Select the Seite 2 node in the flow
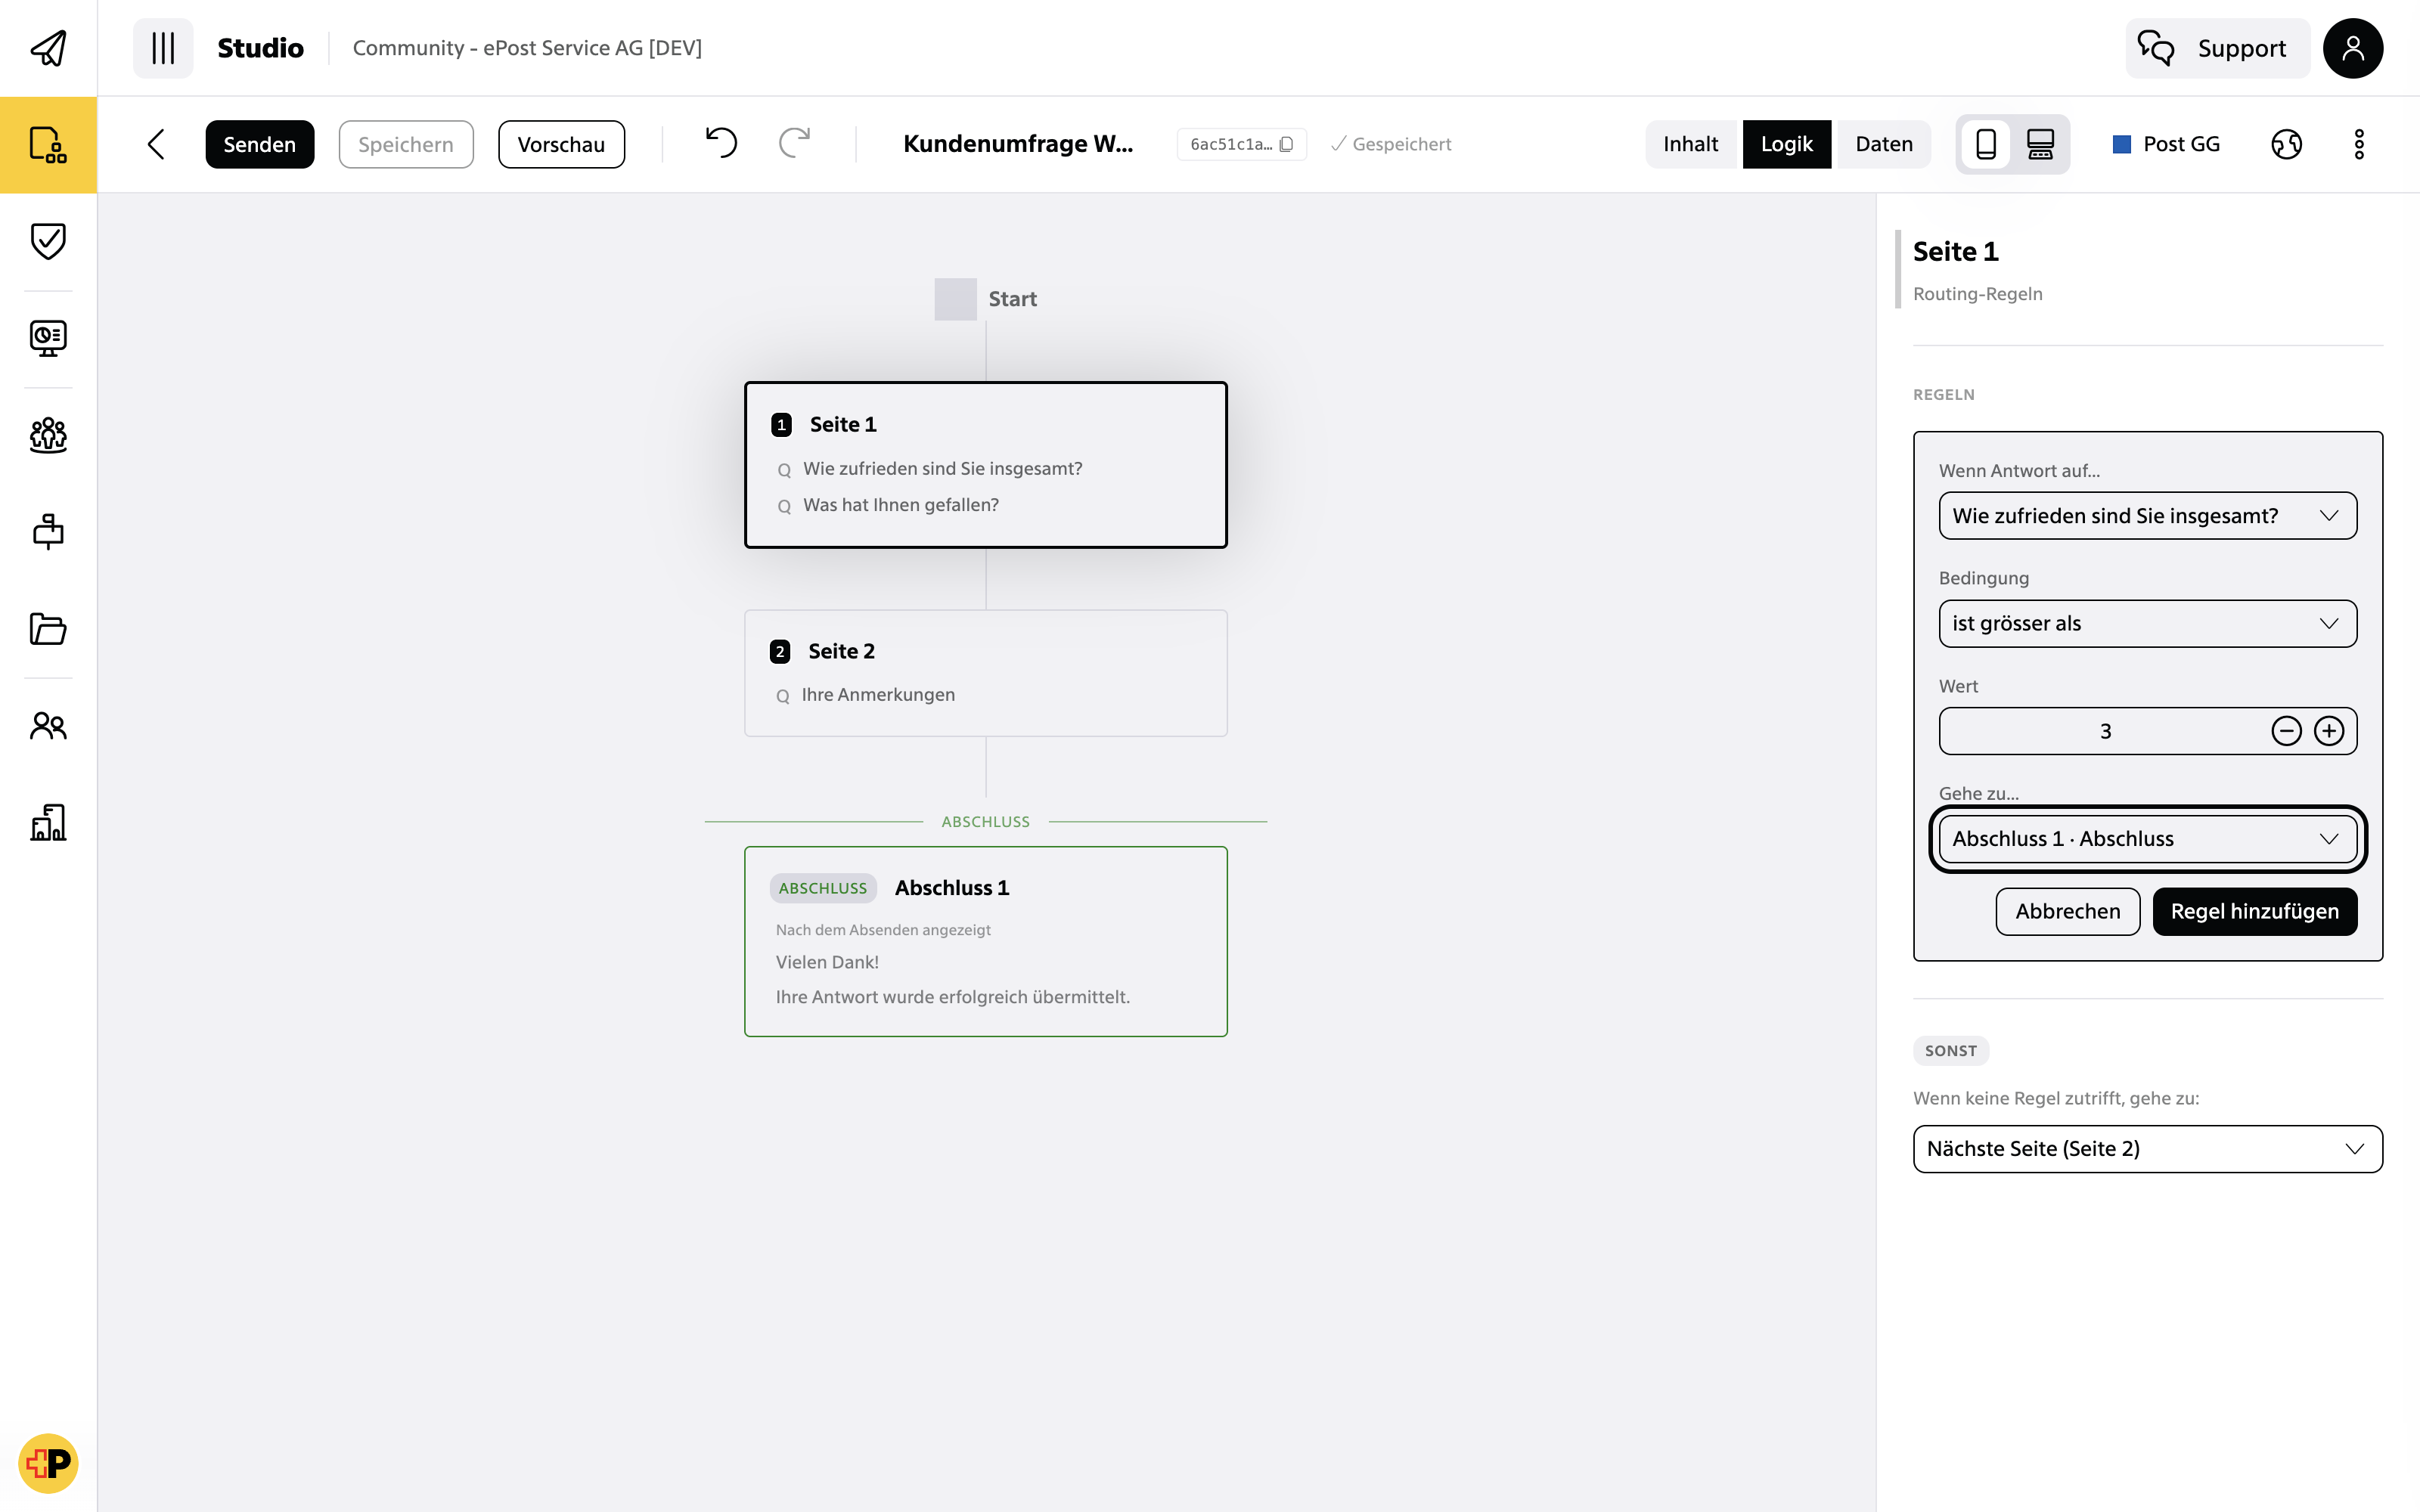 tap(985, 673)
